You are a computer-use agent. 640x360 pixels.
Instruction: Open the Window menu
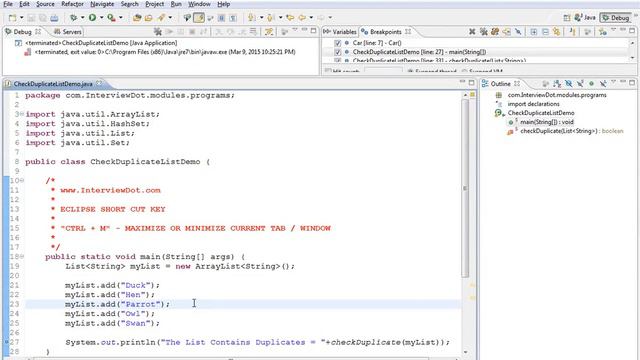coord(199,4)
